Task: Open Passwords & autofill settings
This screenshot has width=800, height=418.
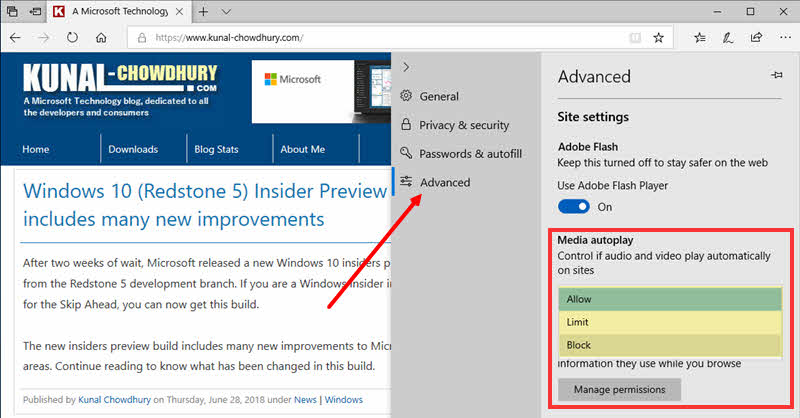Action: (x=470, y=154)
